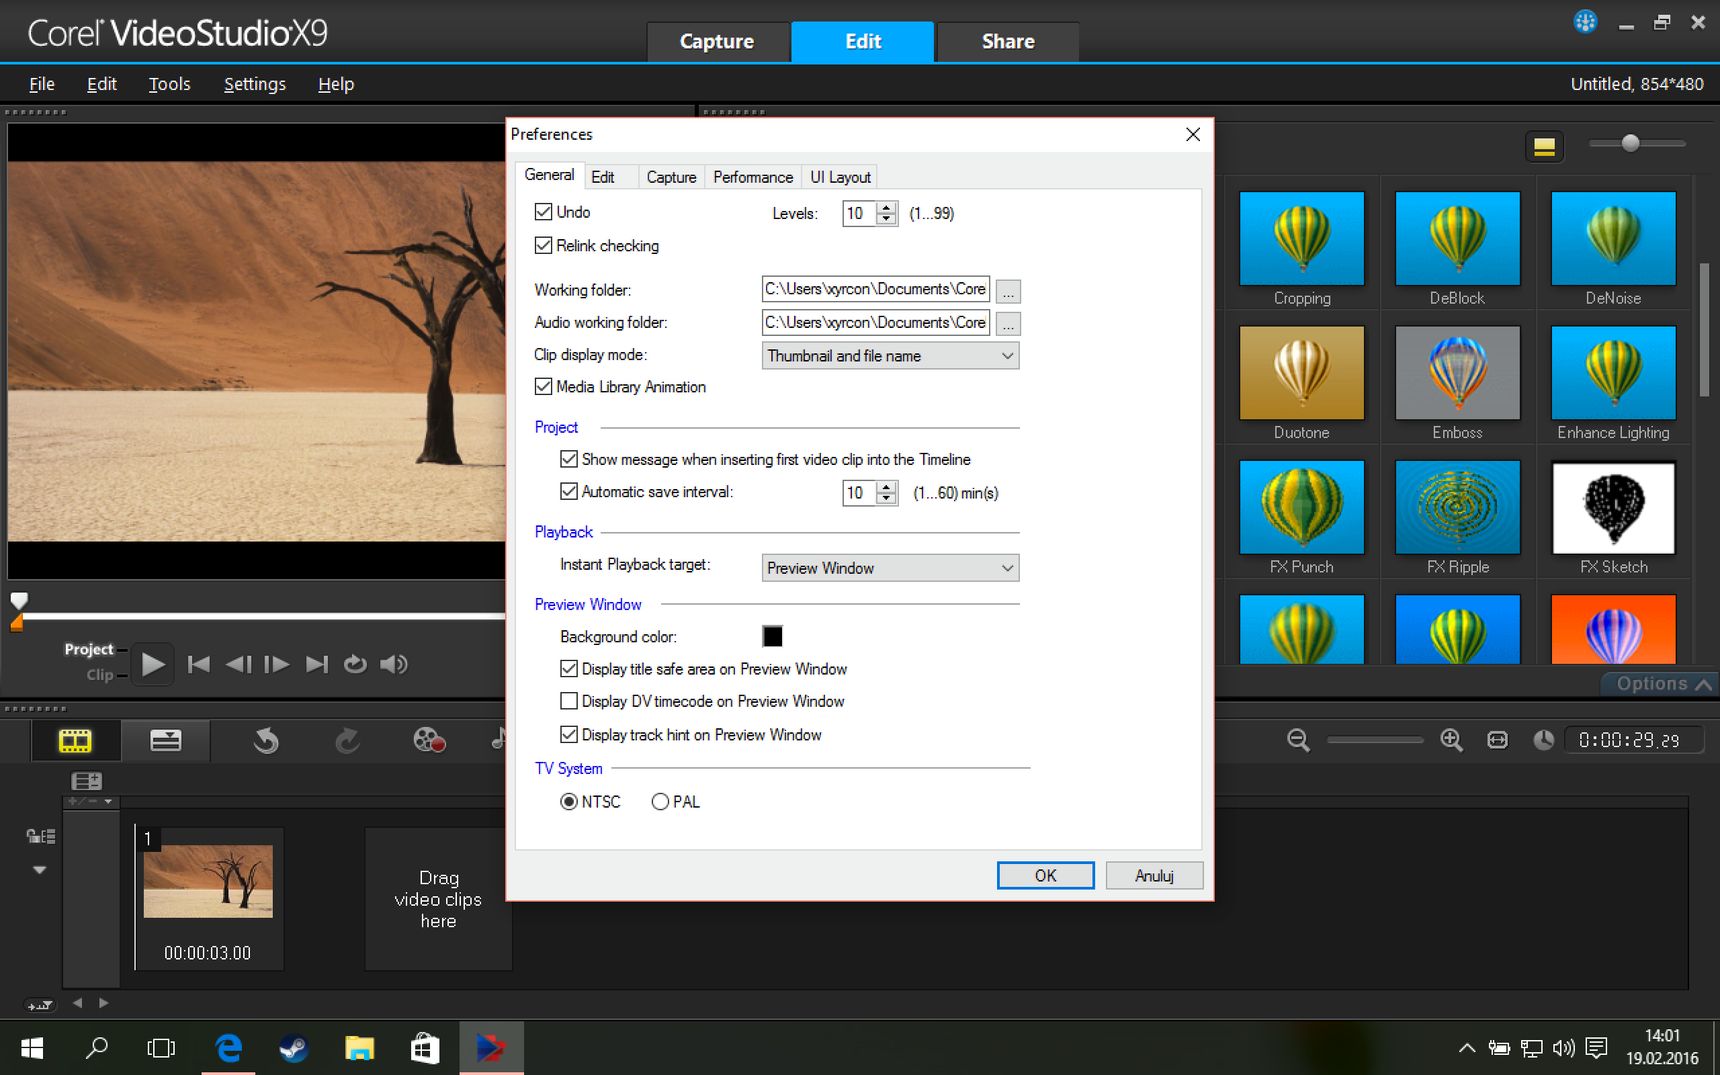
Task: Open the Record/Capture option
Action: pyautogui.click(x=429, y=741)
